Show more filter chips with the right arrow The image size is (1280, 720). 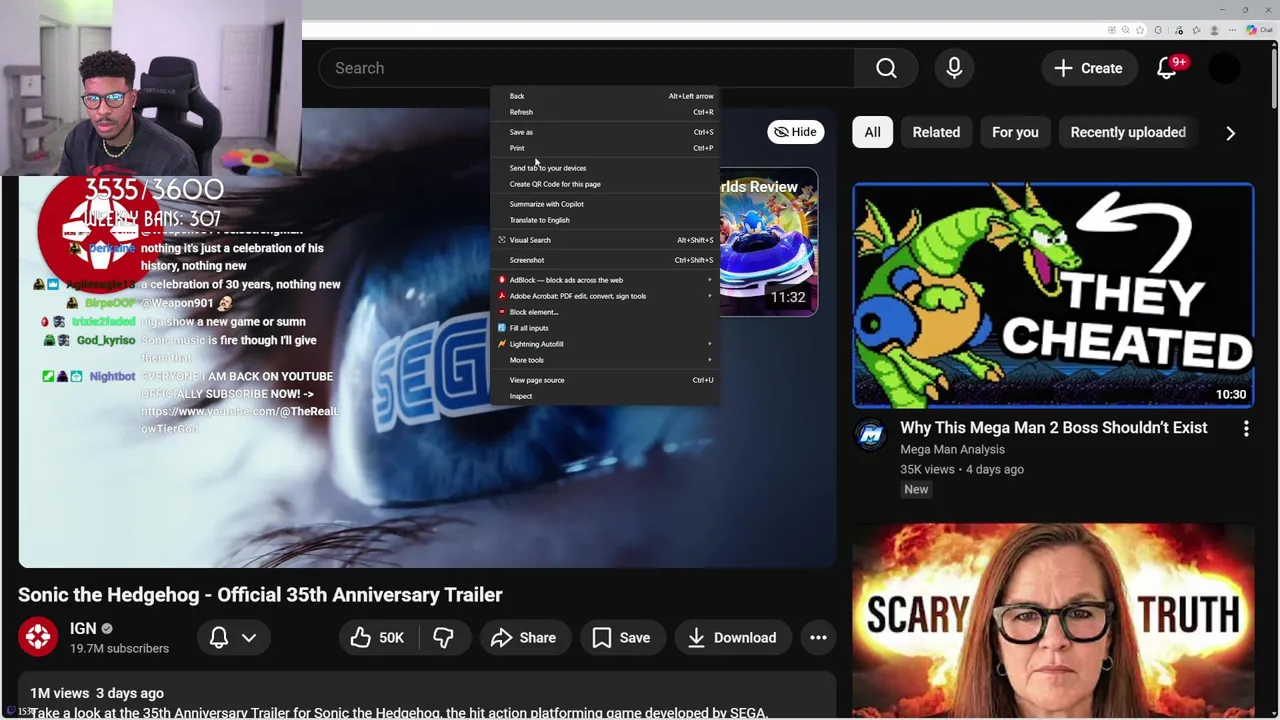tap(1230, 133)
